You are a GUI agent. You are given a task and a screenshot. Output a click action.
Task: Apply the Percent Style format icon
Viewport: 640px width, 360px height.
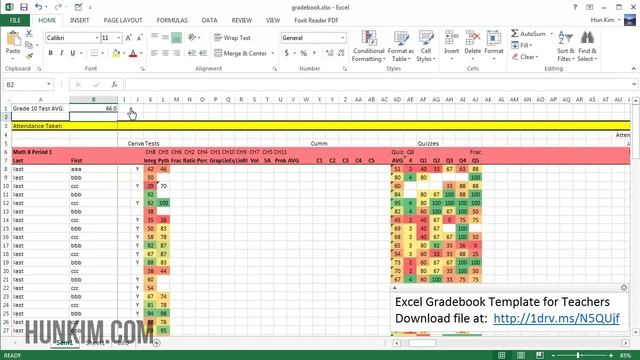[x=303, y=53]
